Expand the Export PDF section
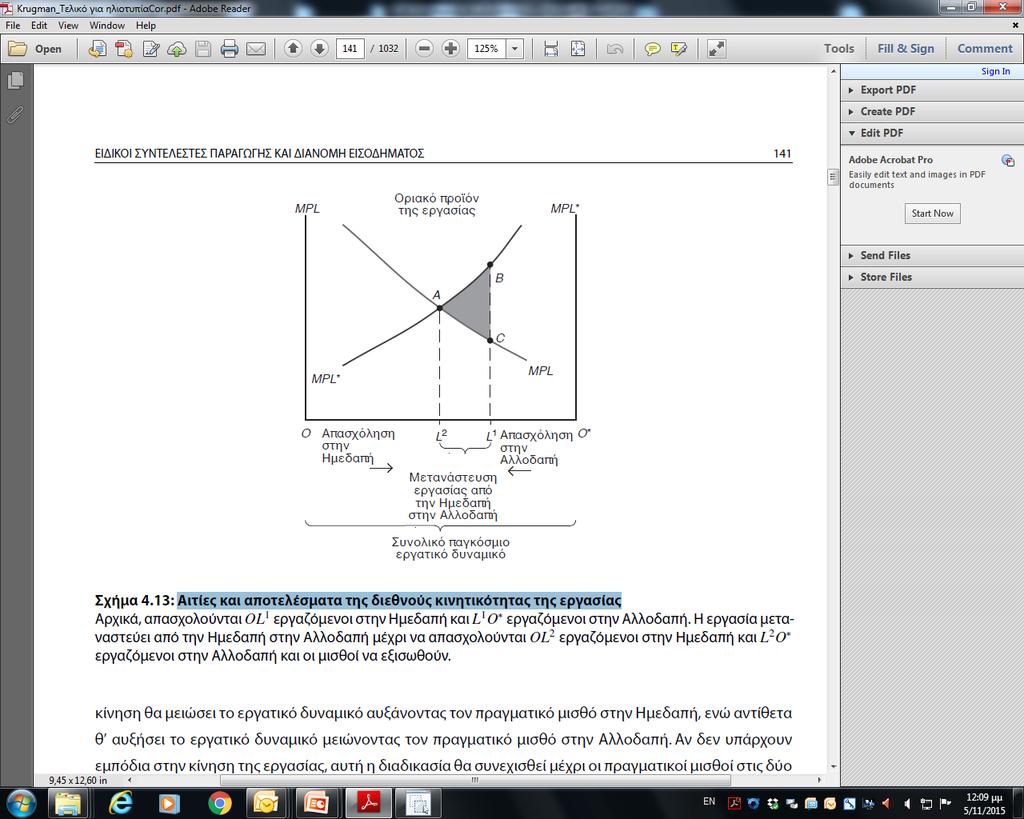Viewport: 1024px width, 819px height. tap(932, 90)
